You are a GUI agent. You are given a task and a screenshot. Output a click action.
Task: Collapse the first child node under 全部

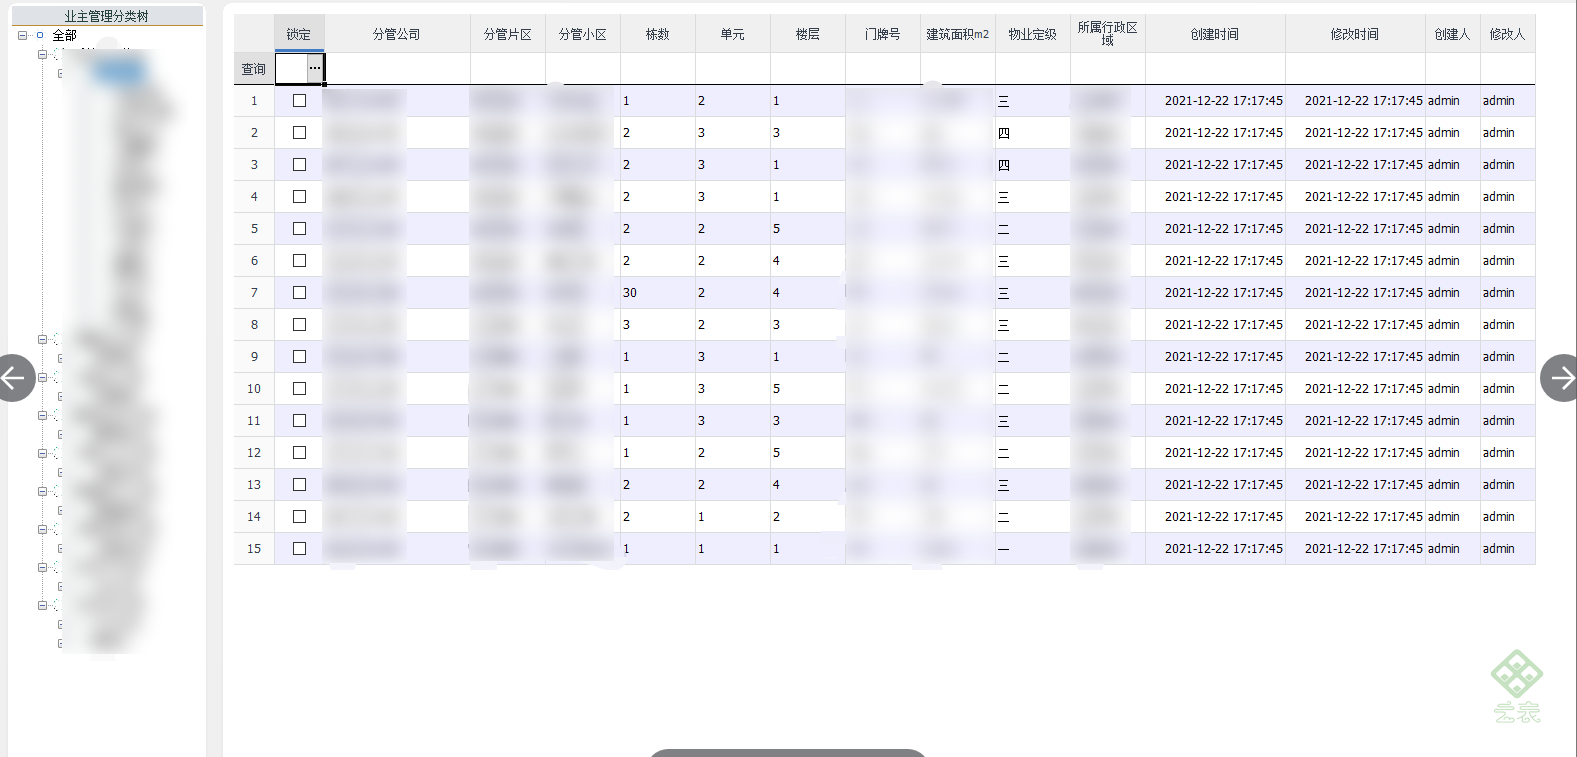(42, 54)
